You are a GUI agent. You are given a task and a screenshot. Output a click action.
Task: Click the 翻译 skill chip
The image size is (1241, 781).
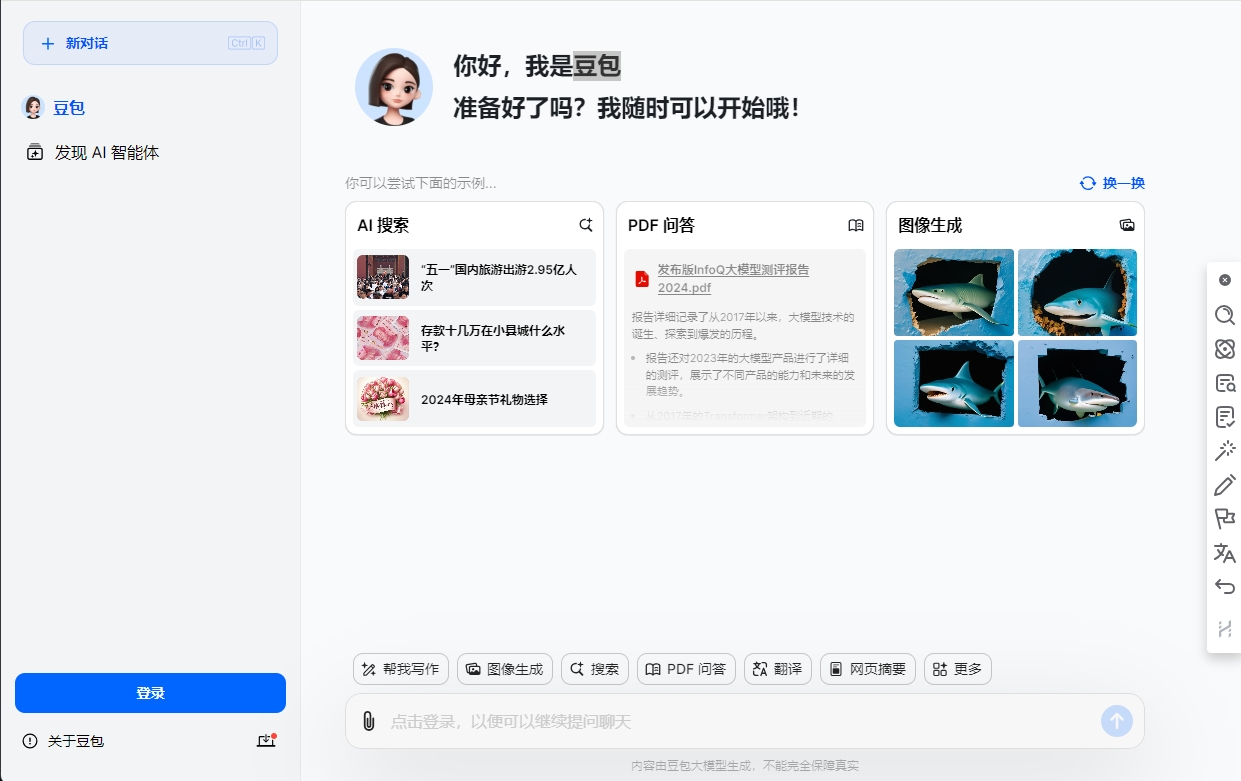click(x=778, y=669)
